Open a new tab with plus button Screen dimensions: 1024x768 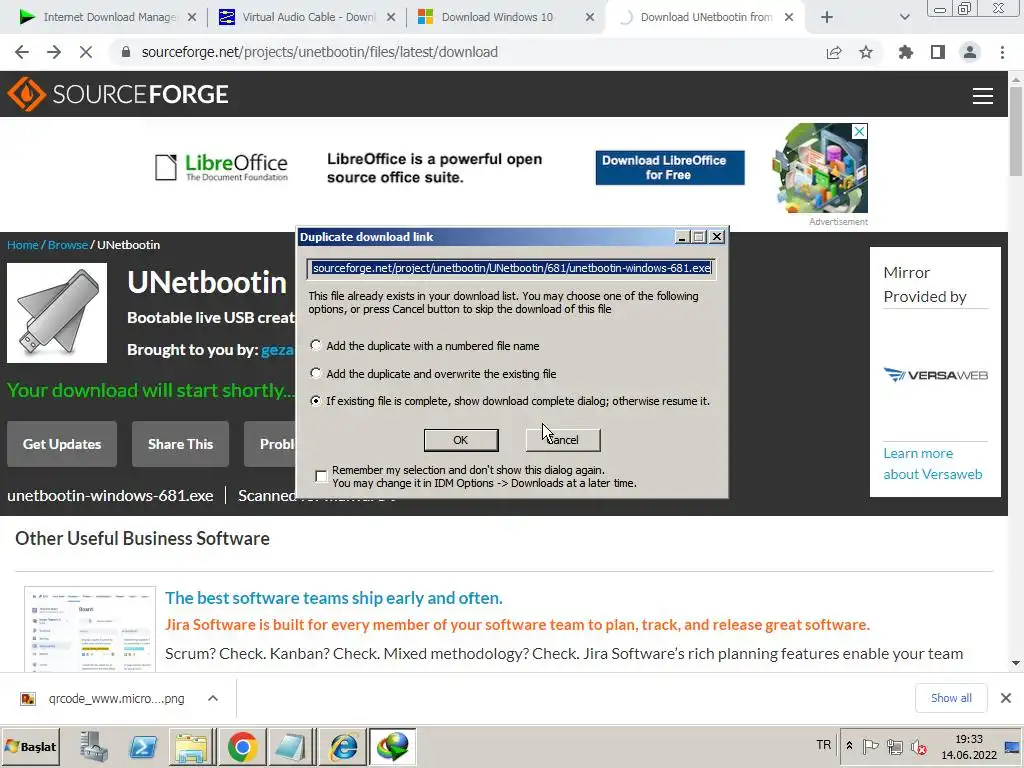coord(827,18)
